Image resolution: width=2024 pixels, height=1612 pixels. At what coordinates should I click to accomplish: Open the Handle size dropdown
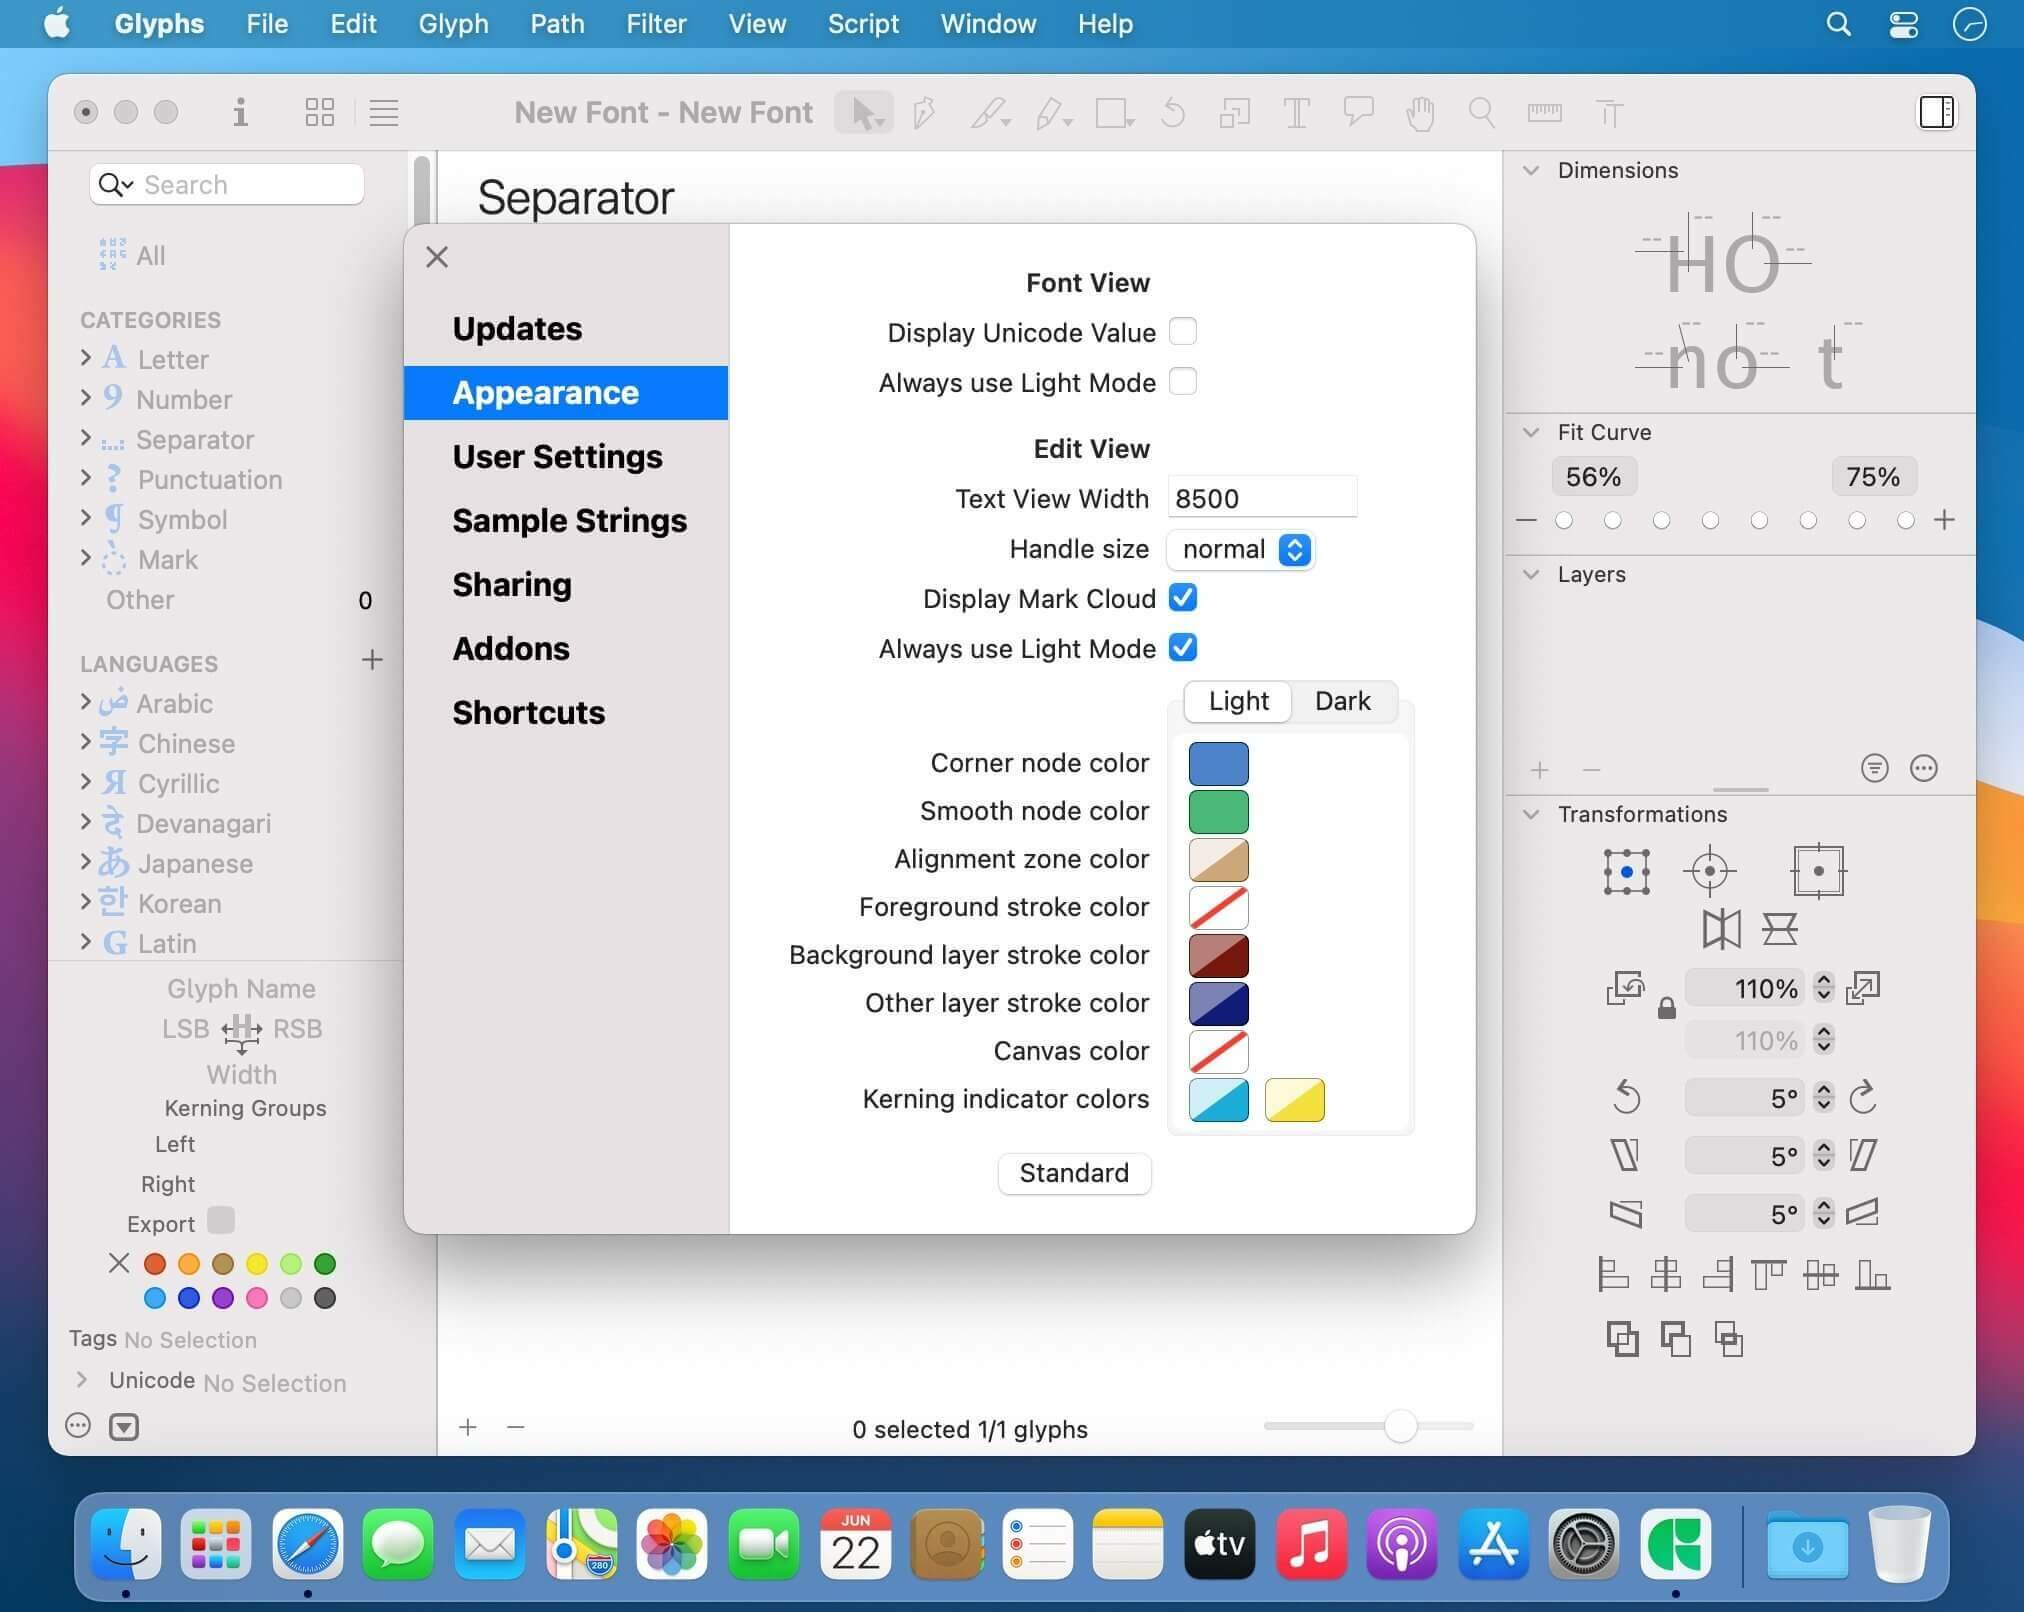click(x=1241, y=549)
